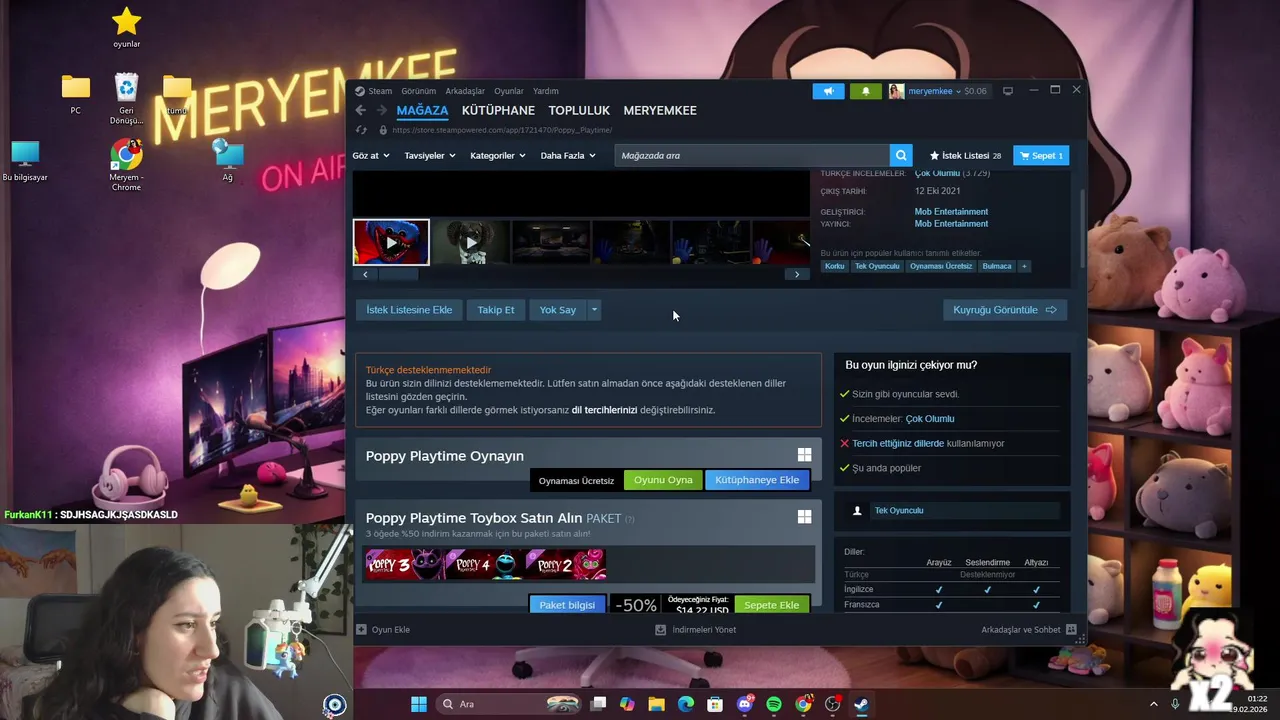Go forward with the right arrow
1280x720 pixels.
380,110
